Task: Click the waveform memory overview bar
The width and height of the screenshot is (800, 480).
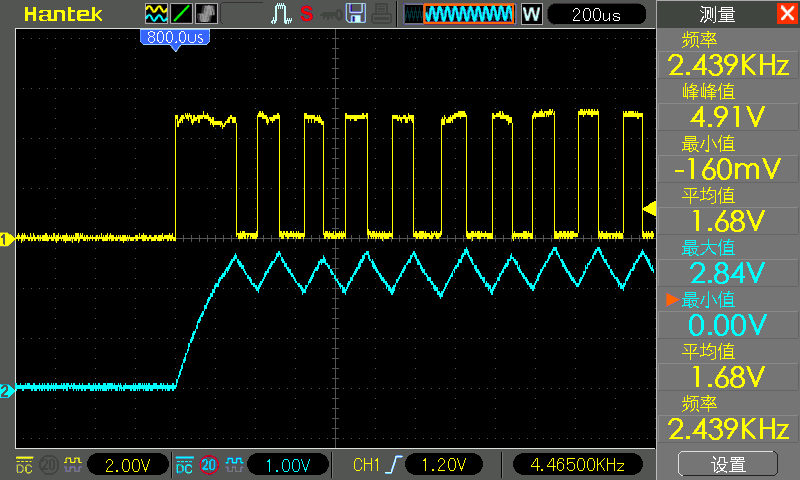Action: pos(459,14)
